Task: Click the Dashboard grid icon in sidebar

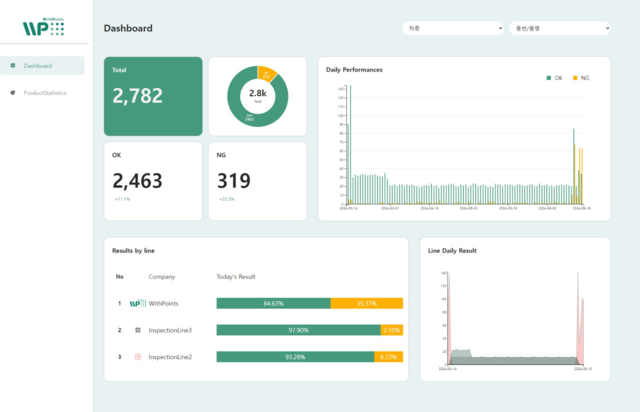Action: [x=12, y=66]
